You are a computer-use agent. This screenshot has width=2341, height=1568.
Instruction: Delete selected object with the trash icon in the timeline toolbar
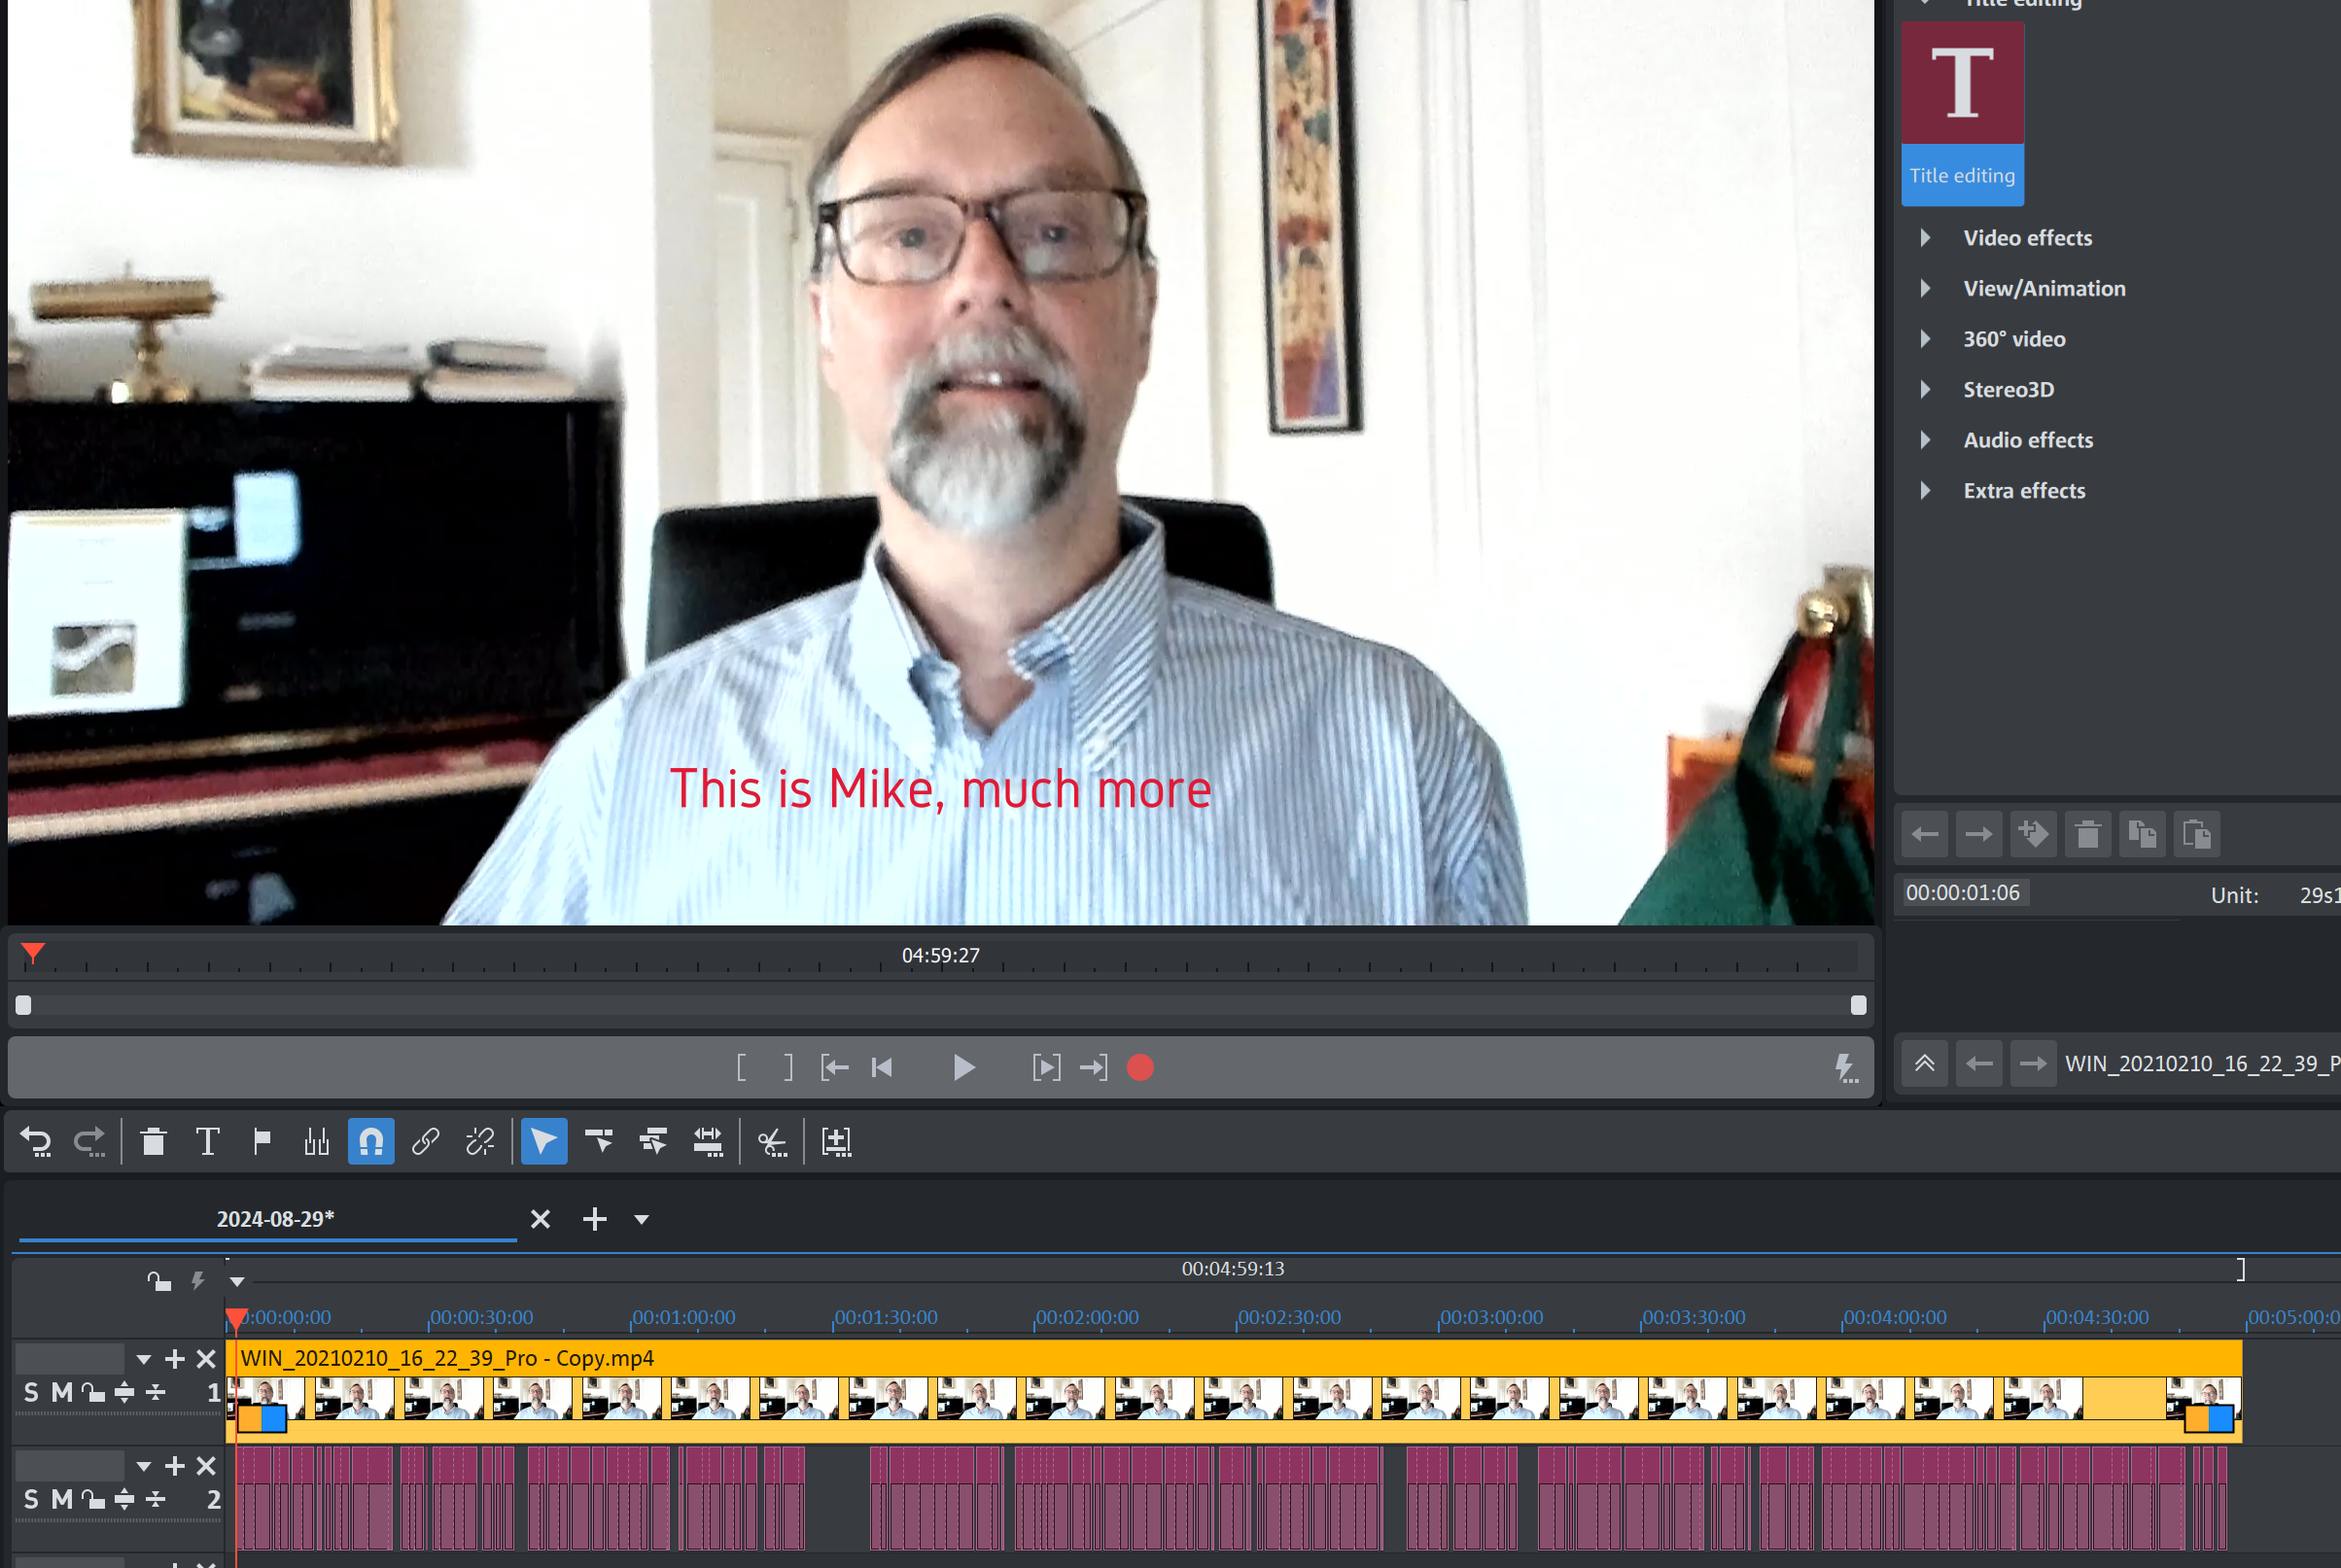tap(153, 1141)
